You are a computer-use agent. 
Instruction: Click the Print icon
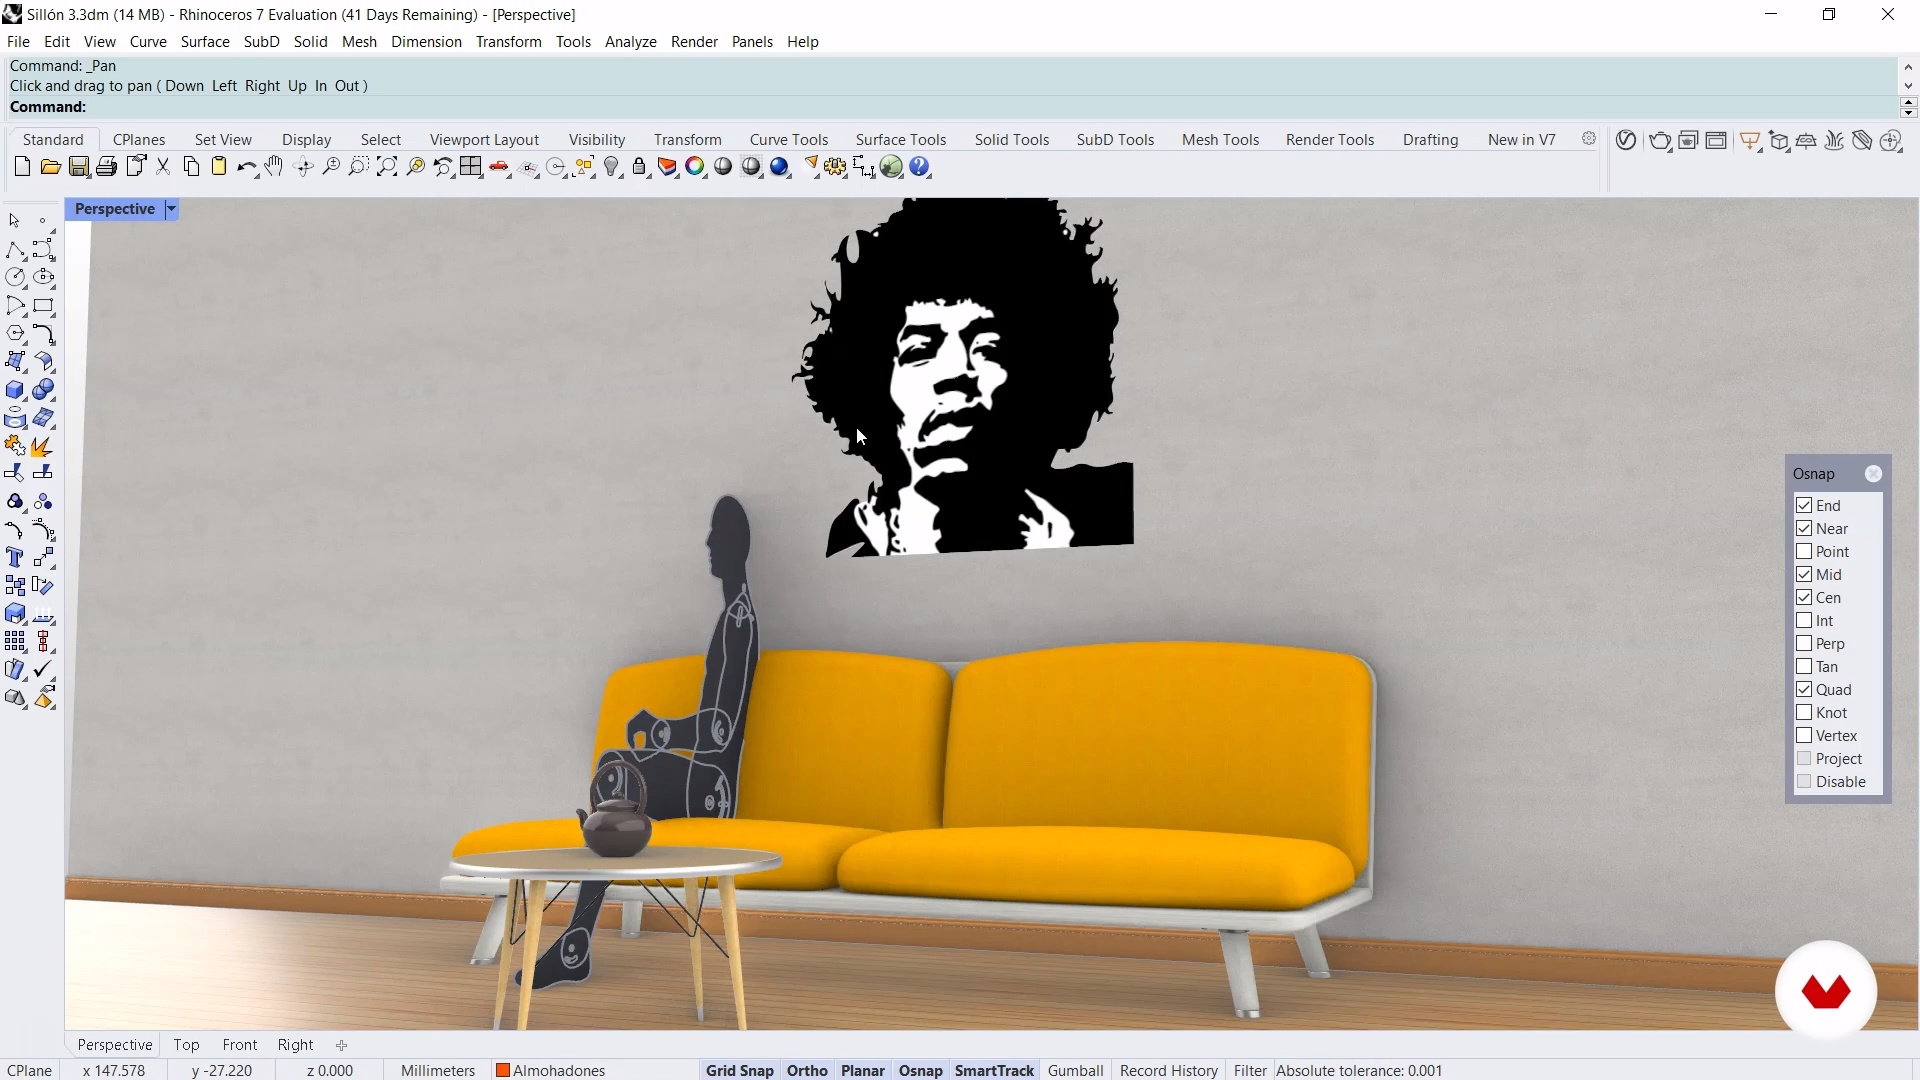coord(106,167)
